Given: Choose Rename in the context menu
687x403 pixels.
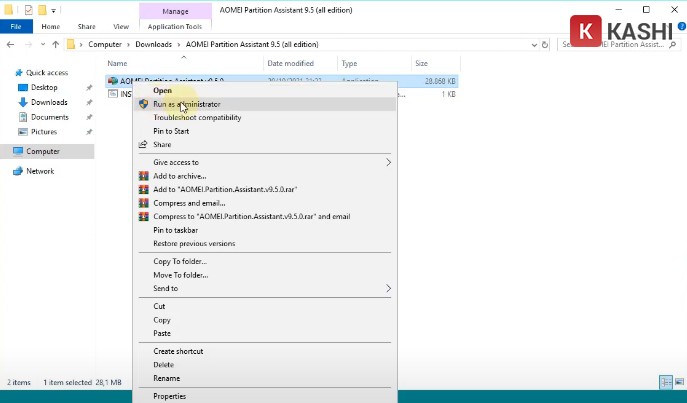Looking at the screenshot, I should click(265, 378).
